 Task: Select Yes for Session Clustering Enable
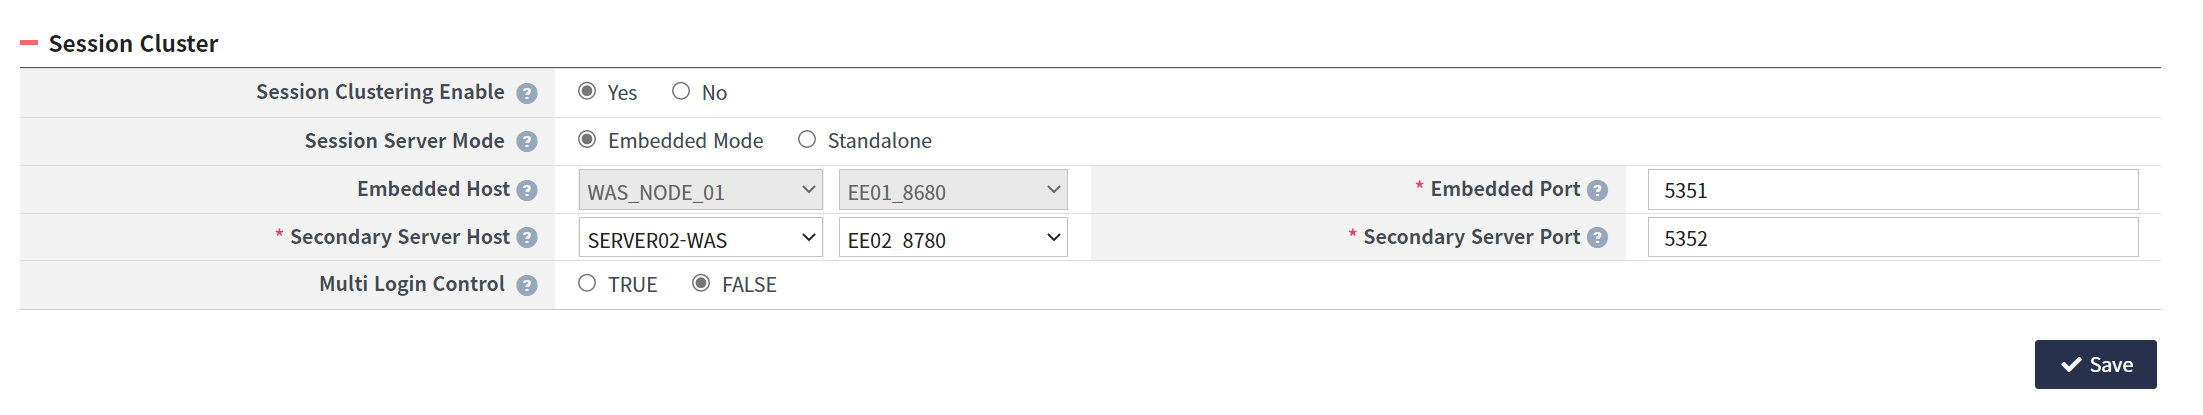587,91
